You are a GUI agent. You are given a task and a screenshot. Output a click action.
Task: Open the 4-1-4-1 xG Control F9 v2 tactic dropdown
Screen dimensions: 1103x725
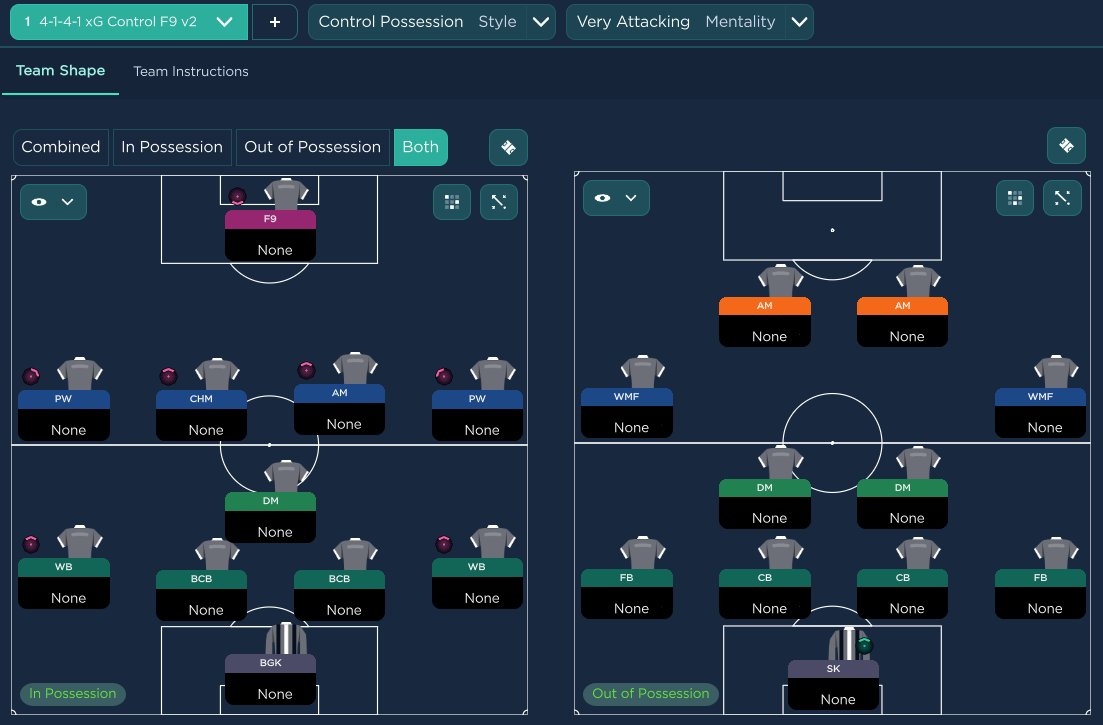coord(129,22)
